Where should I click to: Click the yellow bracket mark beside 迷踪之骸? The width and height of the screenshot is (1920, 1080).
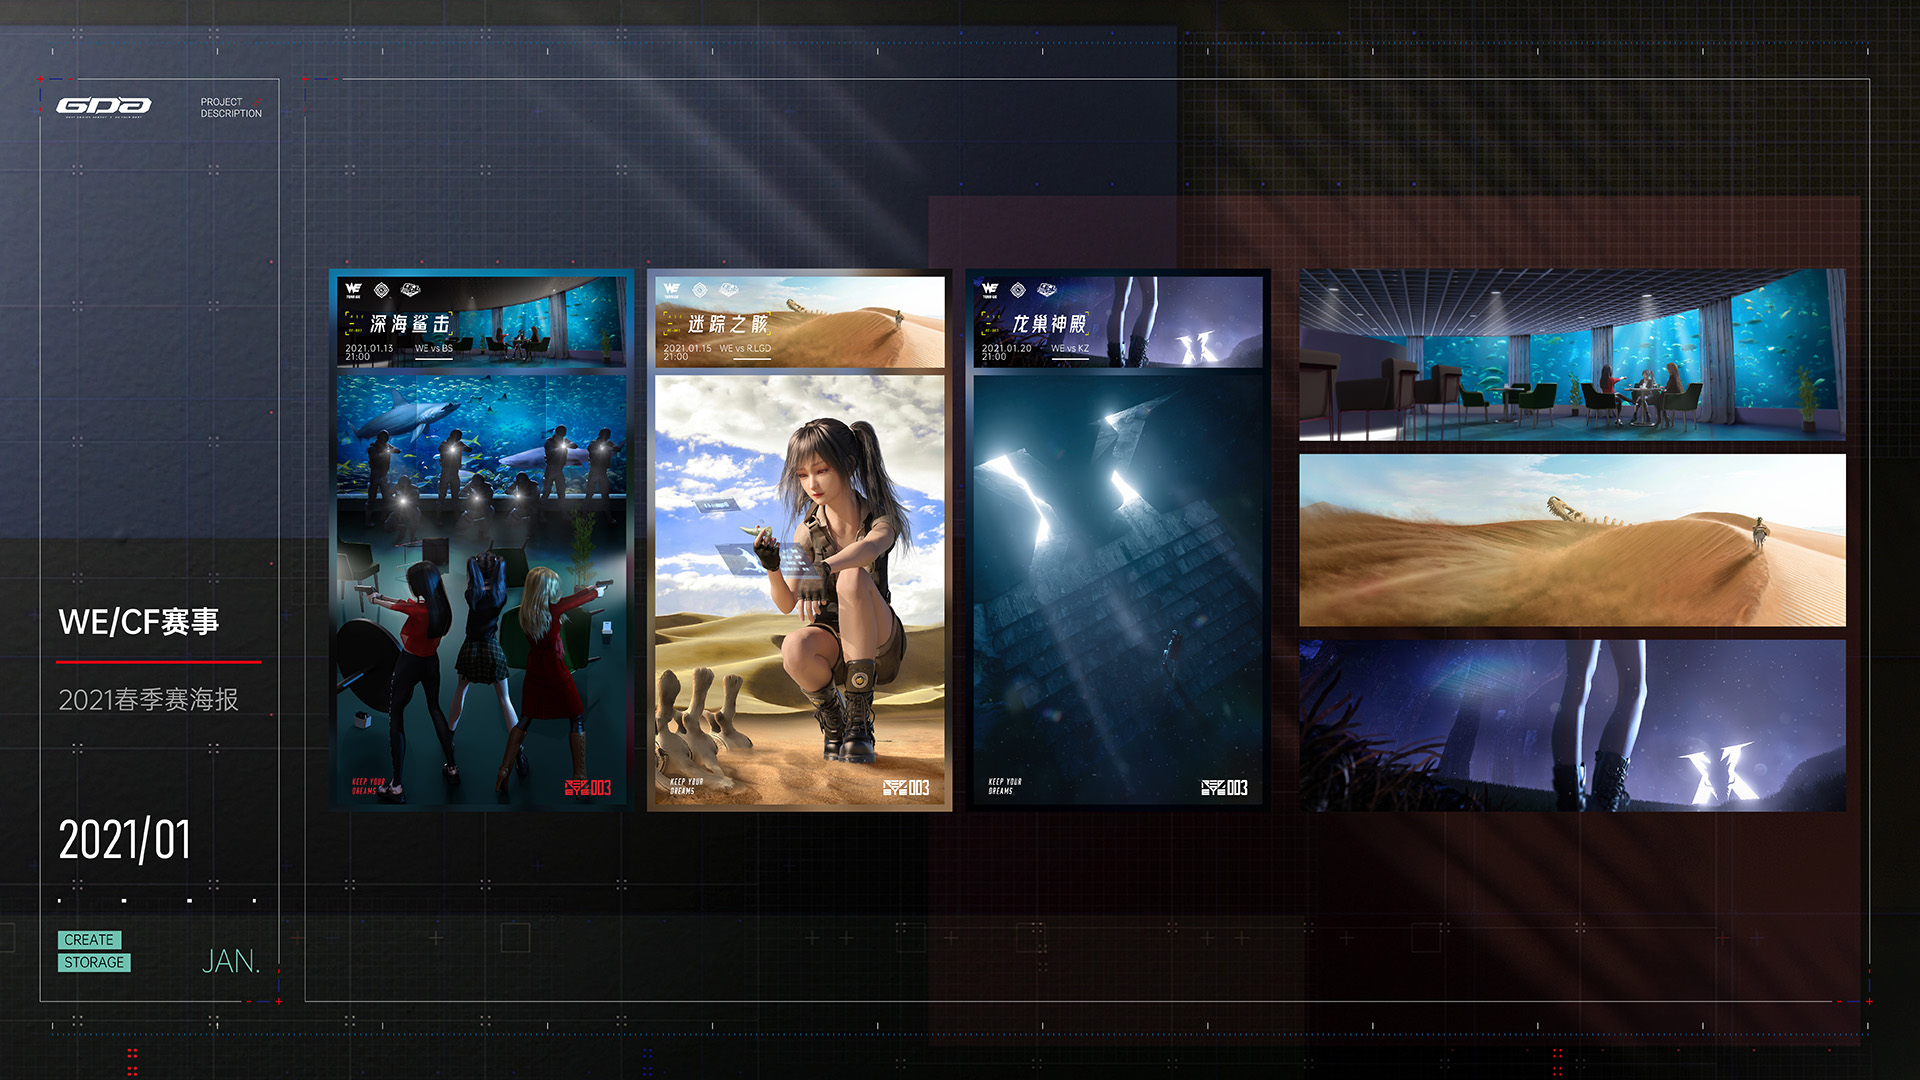click(672, 323)
